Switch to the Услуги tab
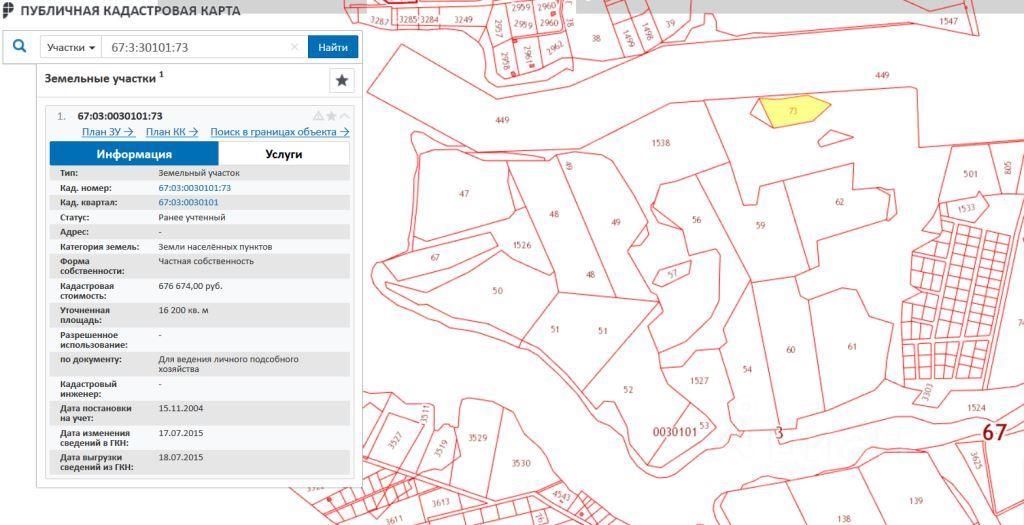 pos(283,154)
